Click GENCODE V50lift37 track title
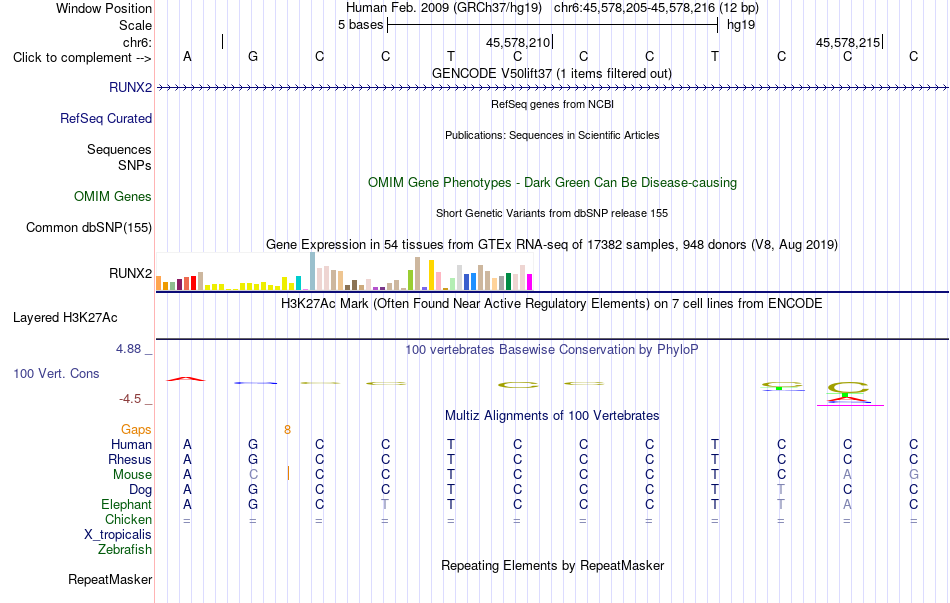950x603 pixels. click(552, 73)
